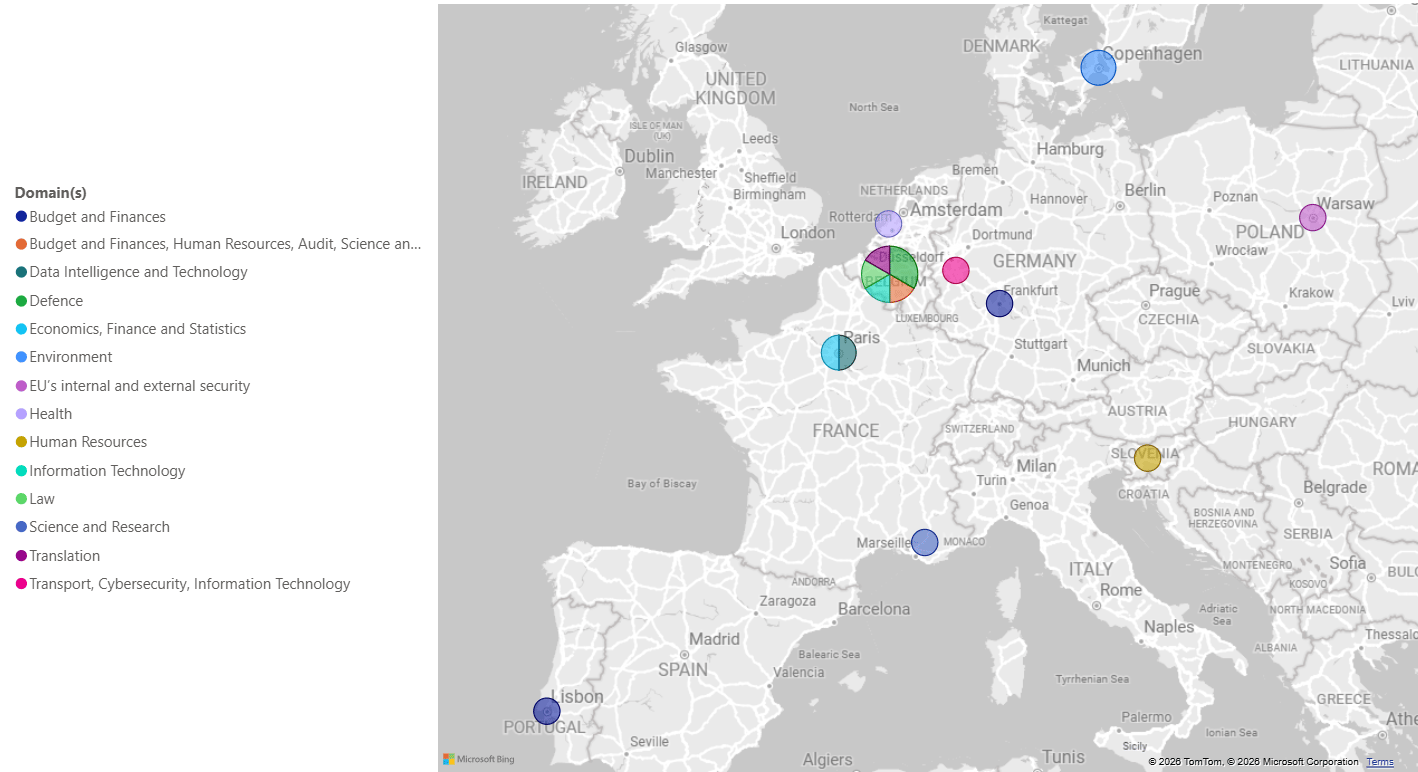Select the dark blue bubble near Frankfurt
This screenshot has height=772, width=1418.
[999, 303]
